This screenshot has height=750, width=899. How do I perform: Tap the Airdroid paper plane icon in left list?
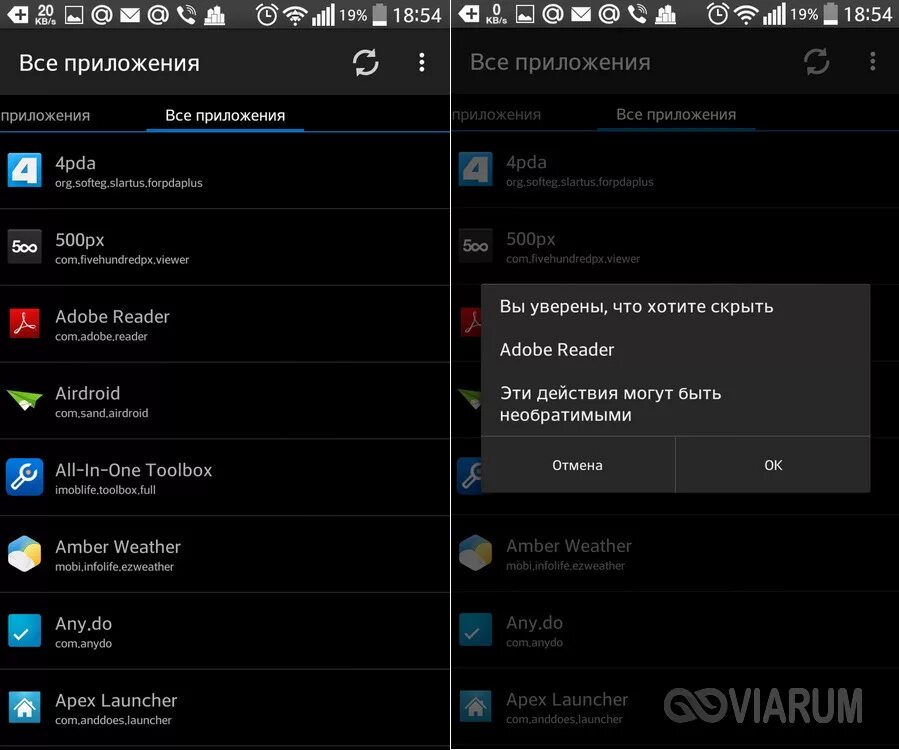click(25, 400)
